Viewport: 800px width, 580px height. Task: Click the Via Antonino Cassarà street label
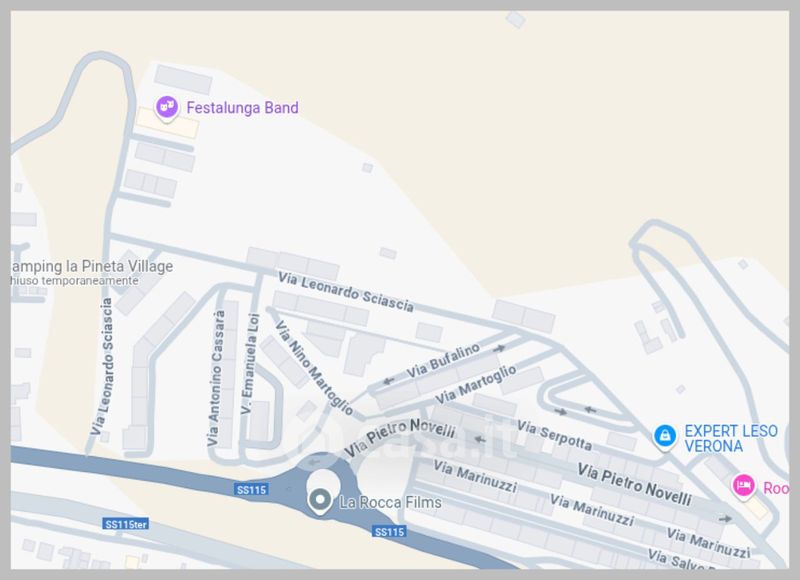(216, 378)
